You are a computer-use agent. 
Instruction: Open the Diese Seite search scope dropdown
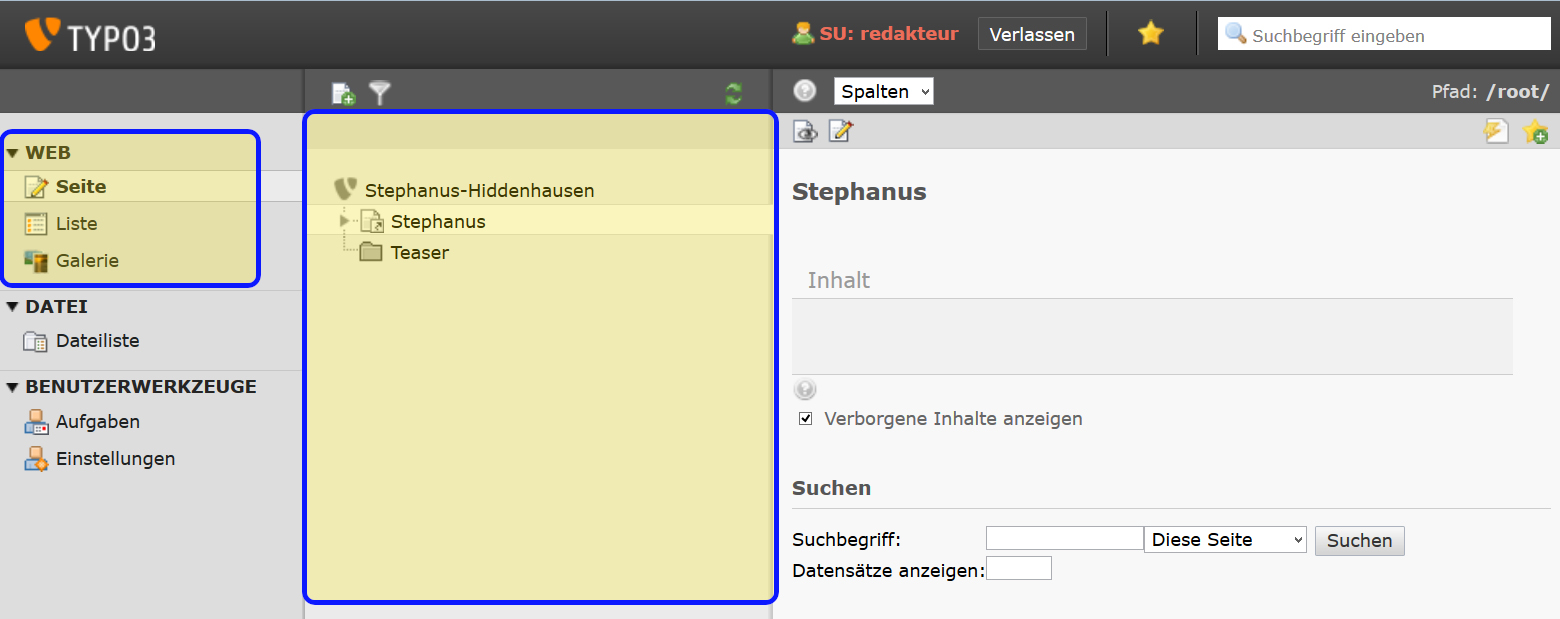point(1225,540)
